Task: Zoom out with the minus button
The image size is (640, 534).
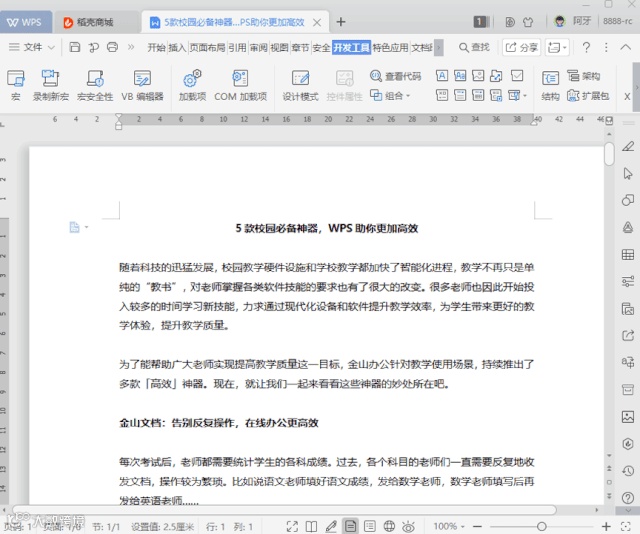Action: [478, 526]
